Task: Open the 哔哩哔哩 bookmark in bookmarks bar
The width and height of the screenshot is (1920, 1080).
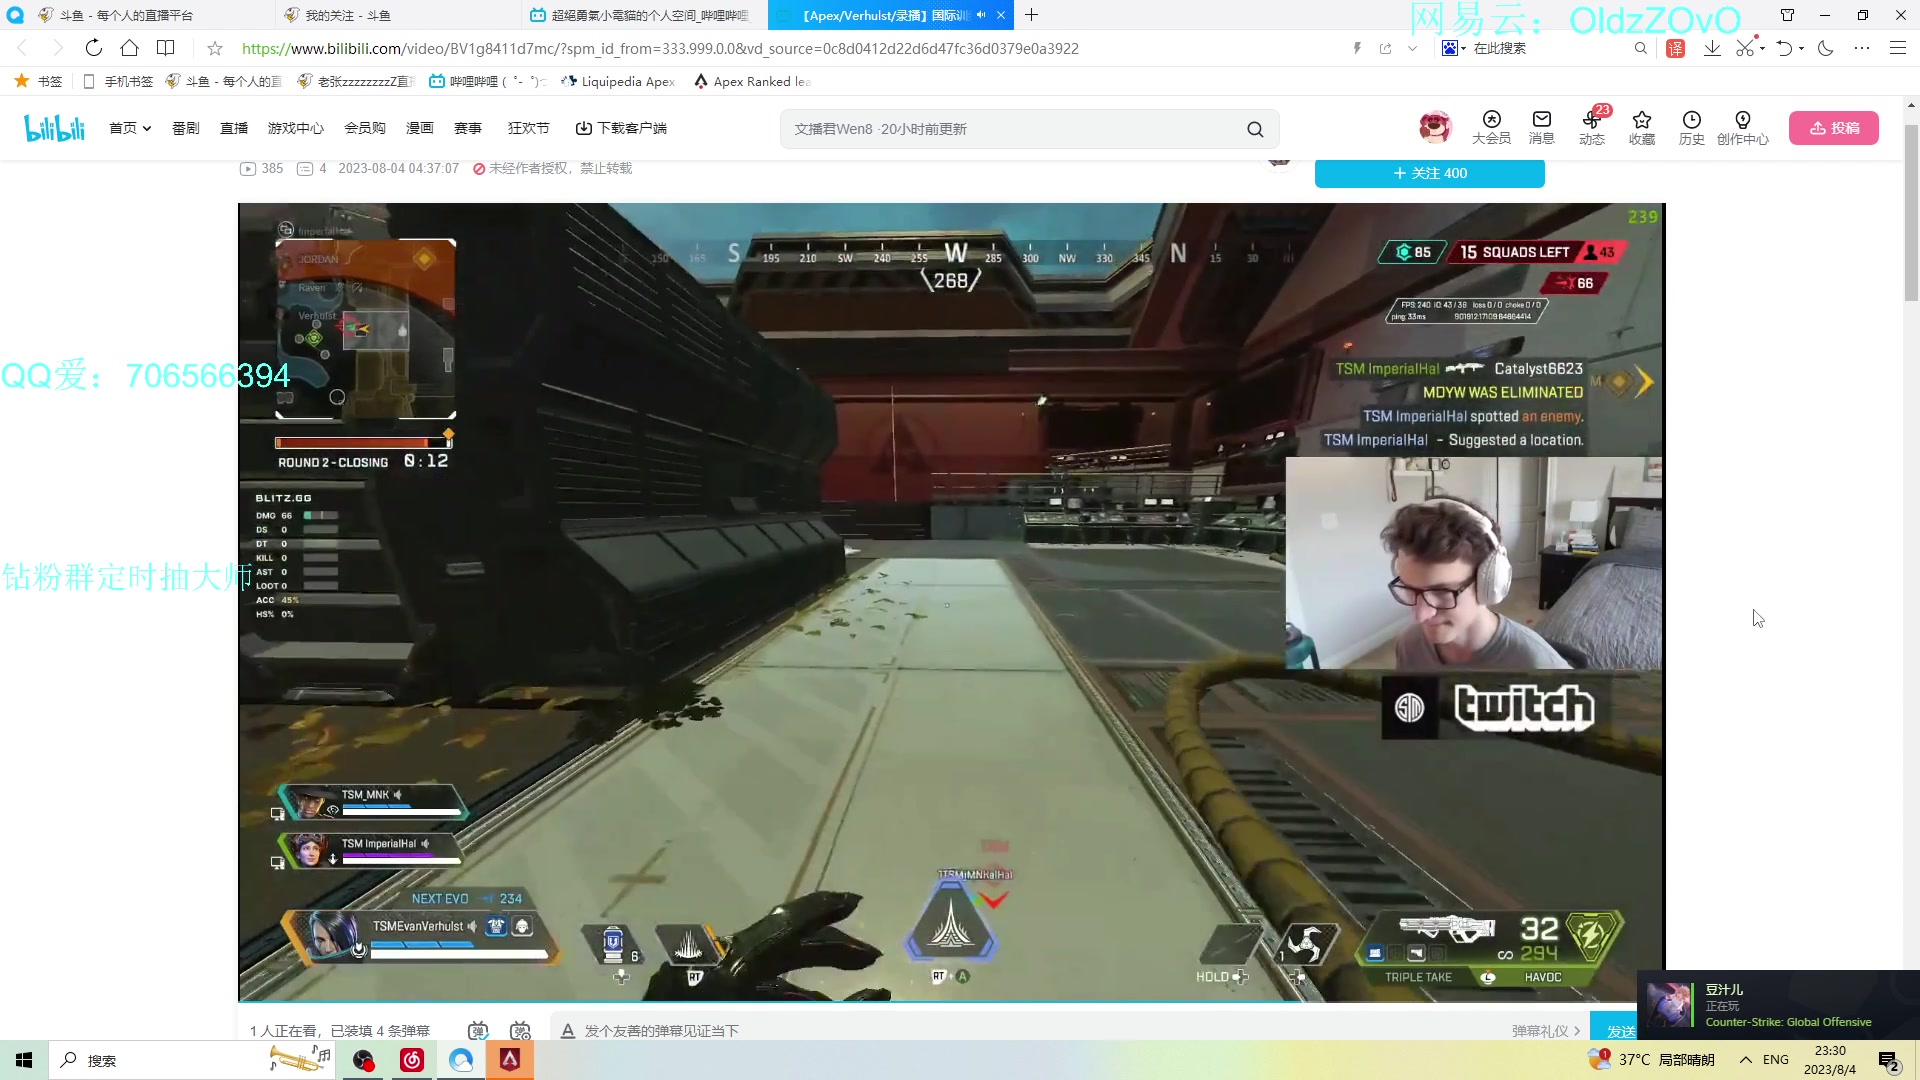Action: click(487, 81)
